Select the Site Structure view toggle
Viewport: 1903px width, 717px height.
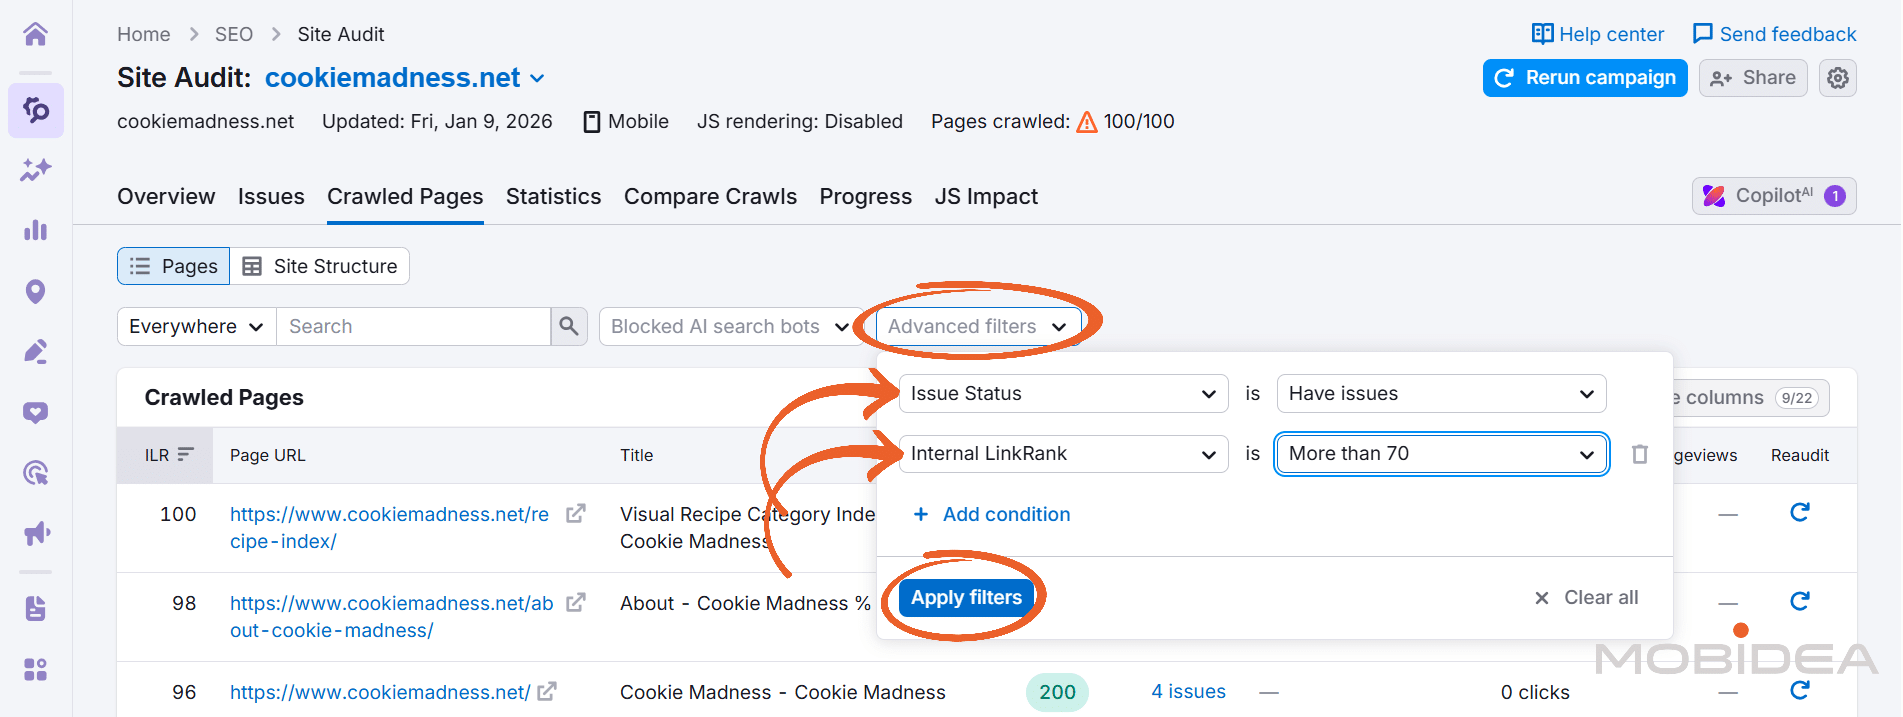[x=320, y=266]
